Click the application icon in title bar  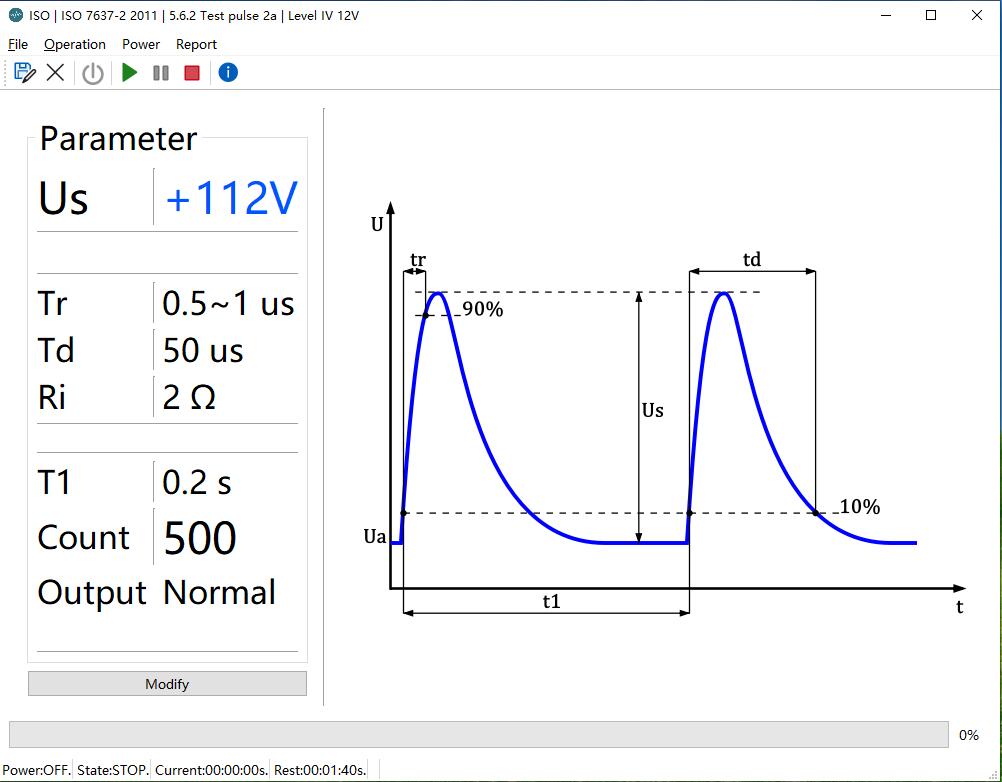16,15
